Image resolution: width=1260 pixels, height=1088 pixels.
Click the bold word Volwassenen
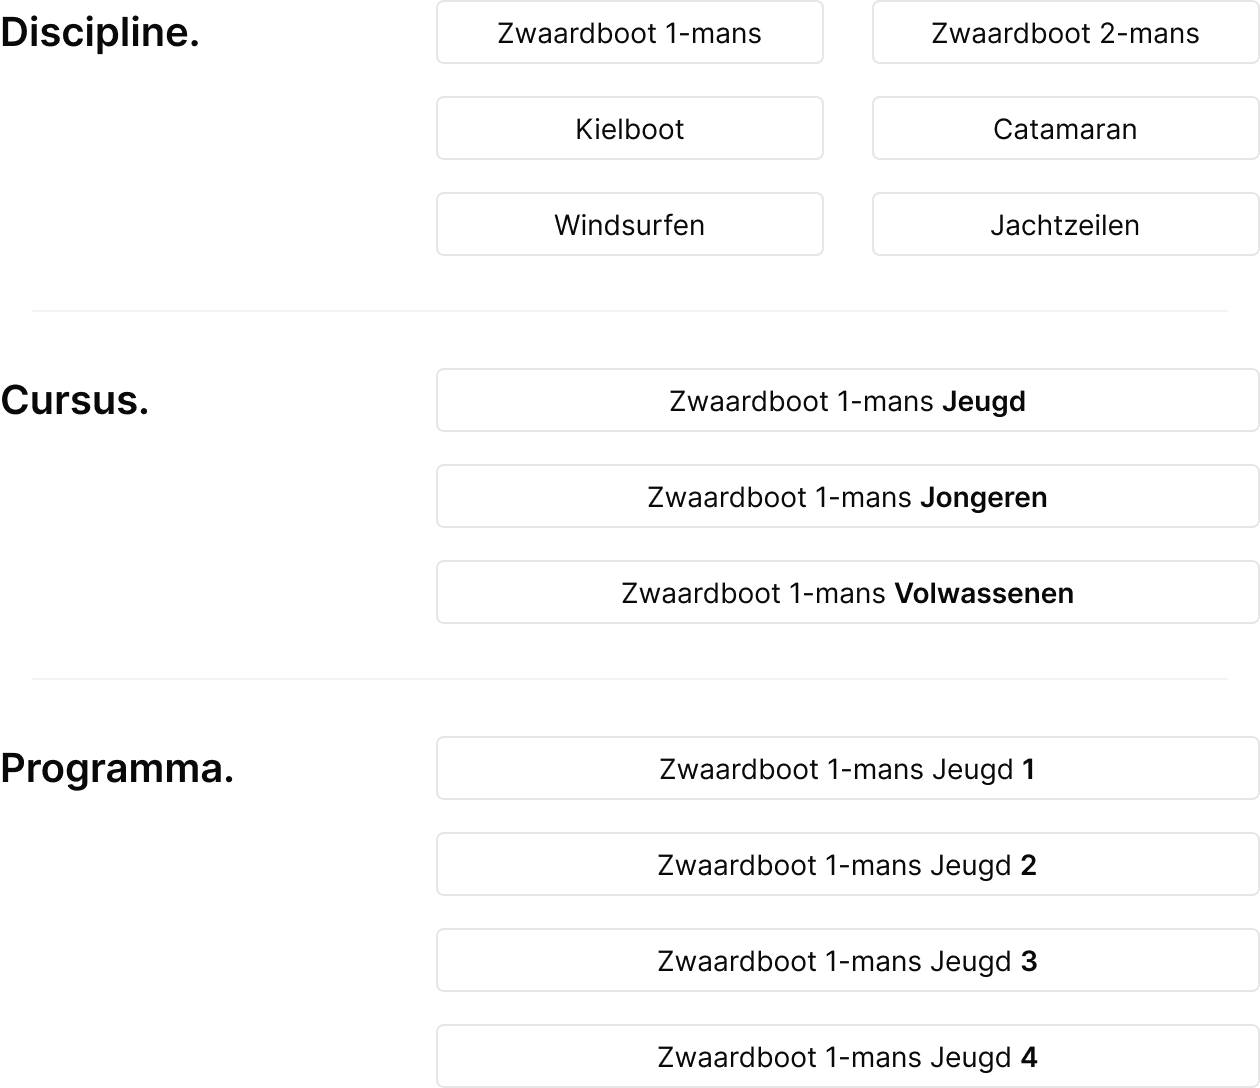984,593
